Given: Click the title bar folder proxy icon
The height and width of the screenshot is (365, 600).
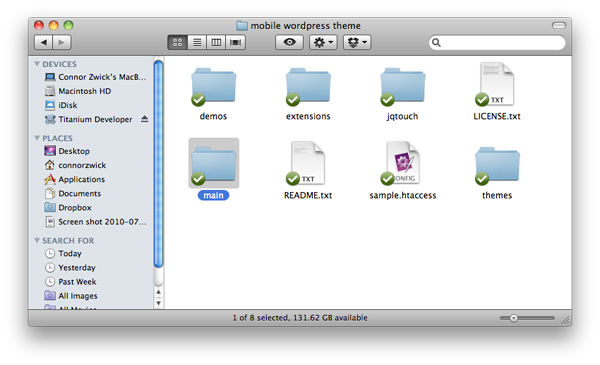Looking at the screenshot, I should coord(242,26).
